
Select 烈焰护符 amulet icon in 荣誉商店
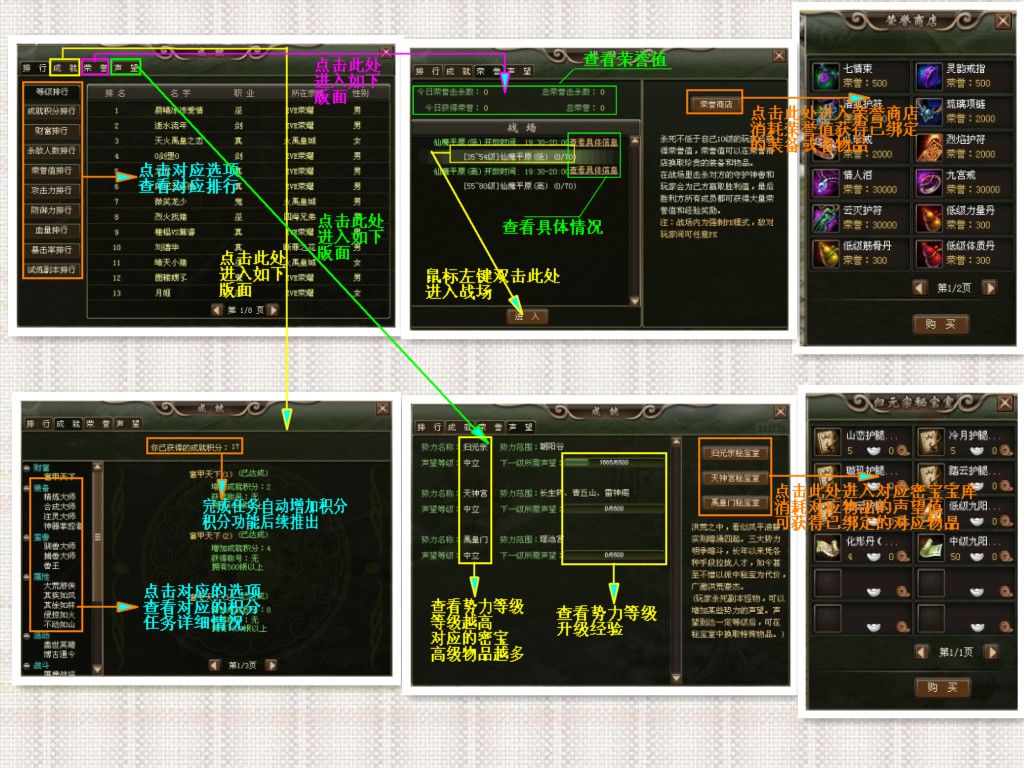(x=928, y=148)
